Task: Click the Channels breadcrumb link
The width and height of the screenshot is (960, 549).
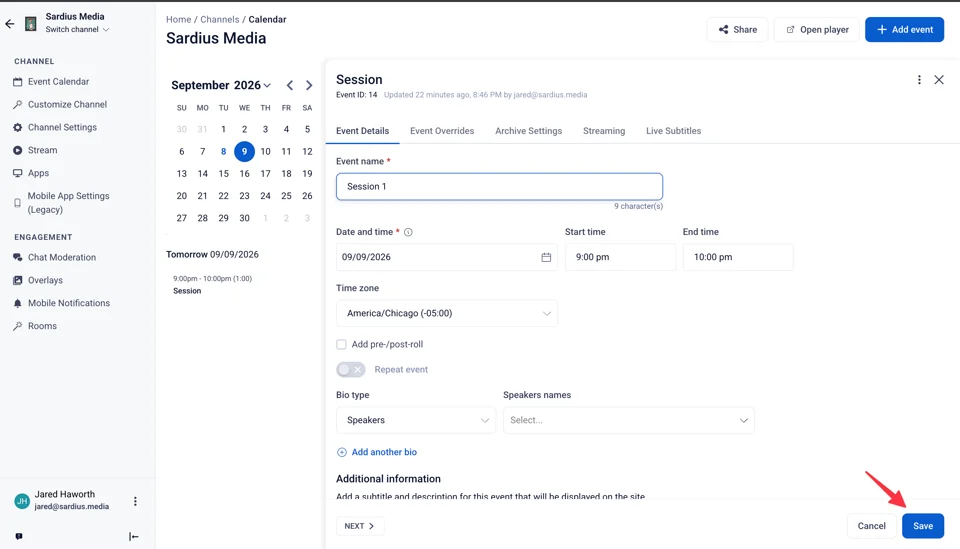Action: (x=220, y=20)
